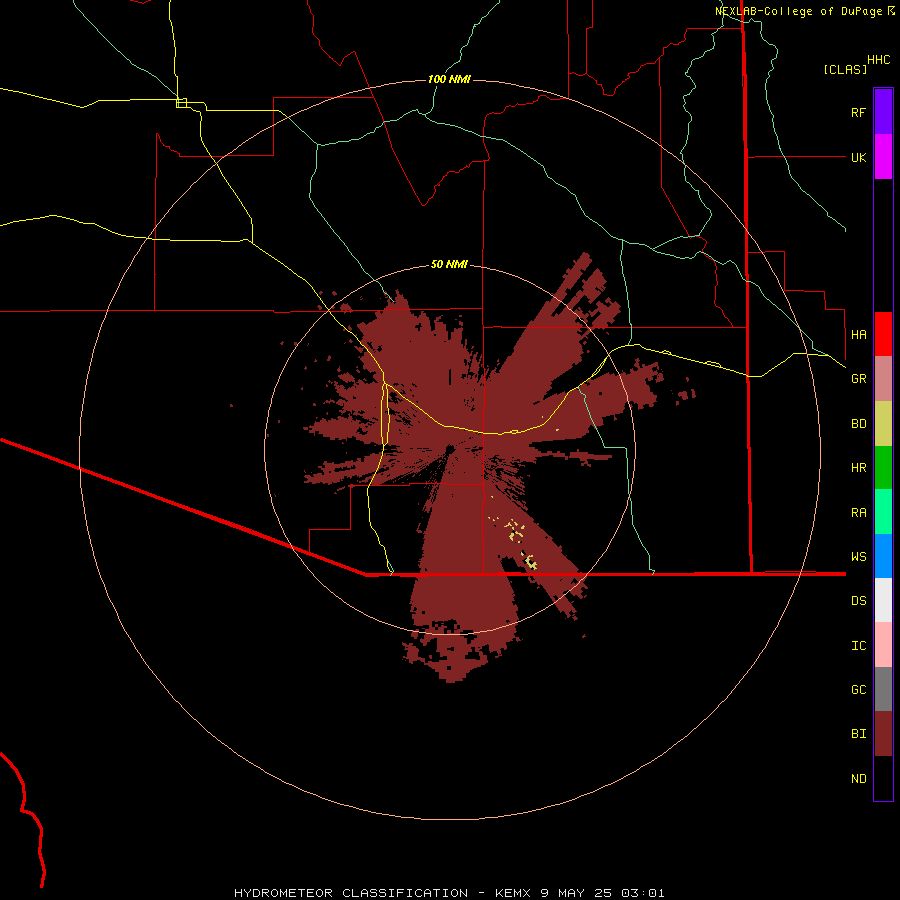Click the RA legend label
Screen dimensions: 900x900
coord(858,513)
